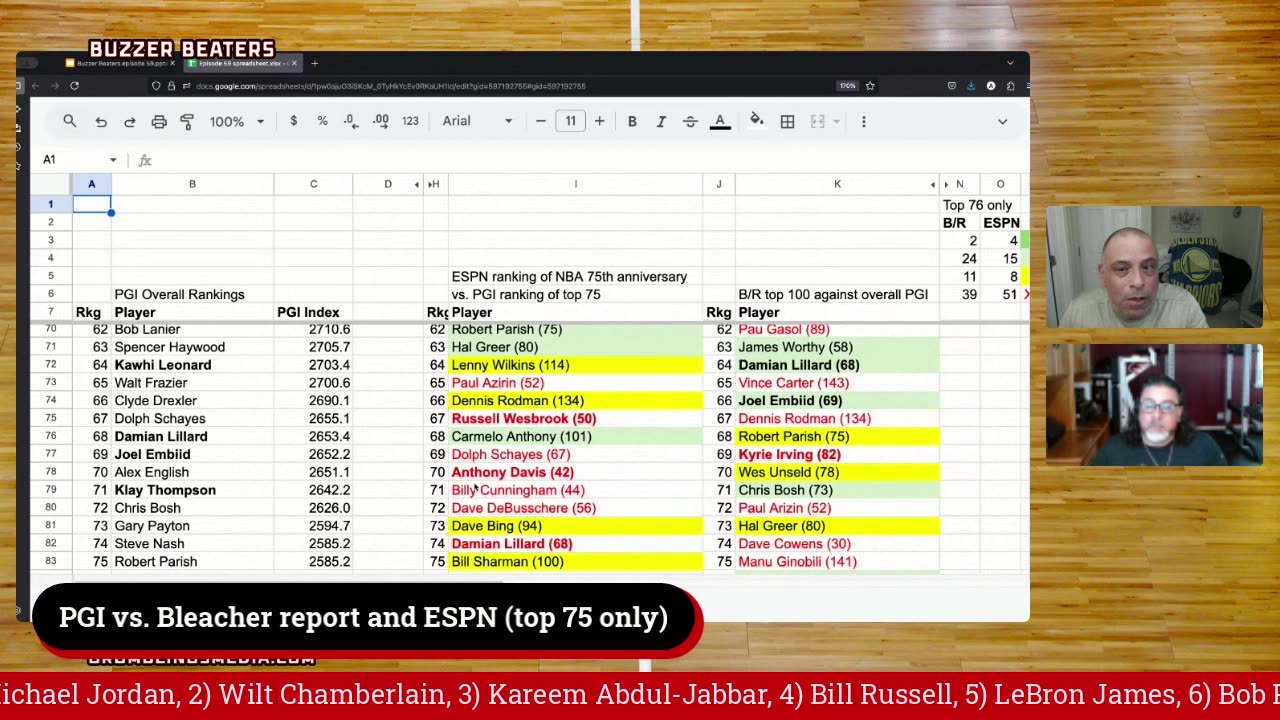Decrease decimal places
Viewport: 1280px width, 720px height.
click(351, 121)
